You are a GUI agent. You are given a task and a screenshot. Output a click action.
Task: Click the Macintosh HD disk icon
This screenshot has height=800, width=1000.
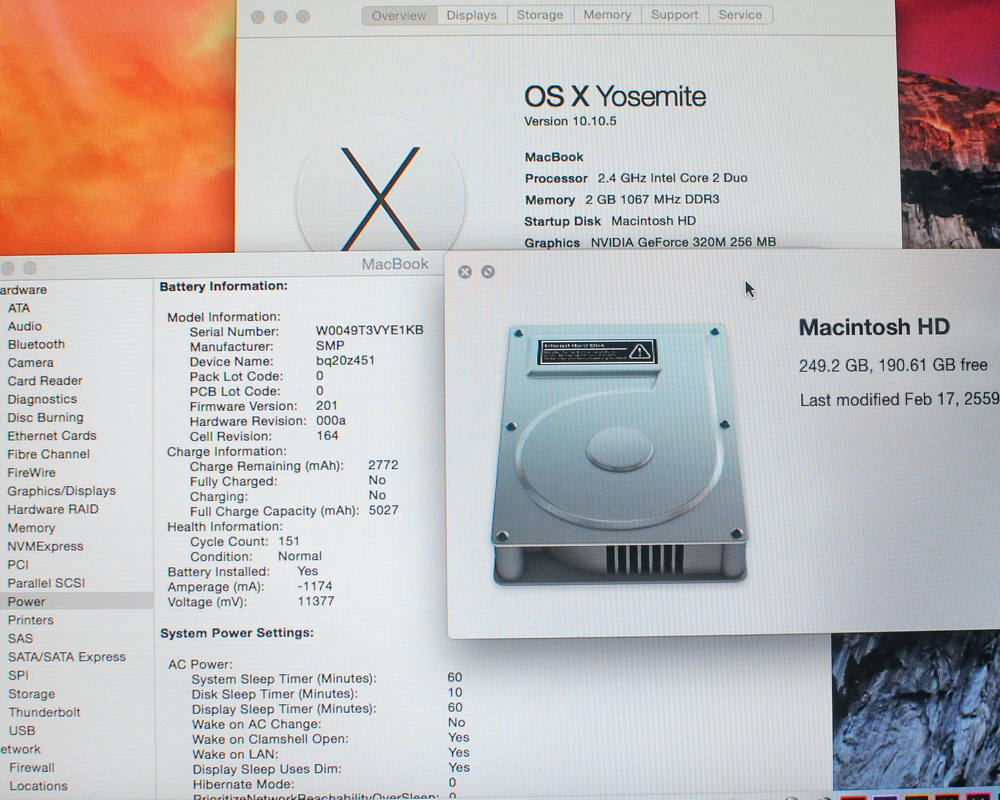[619, 454]
